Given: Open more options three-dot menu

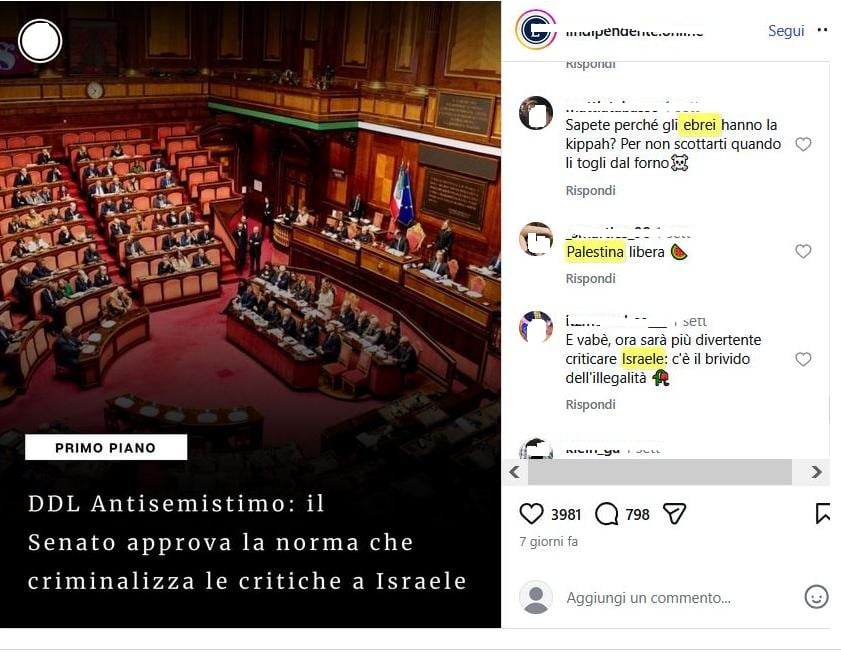Looking at the screenshot, I should 823,30.
